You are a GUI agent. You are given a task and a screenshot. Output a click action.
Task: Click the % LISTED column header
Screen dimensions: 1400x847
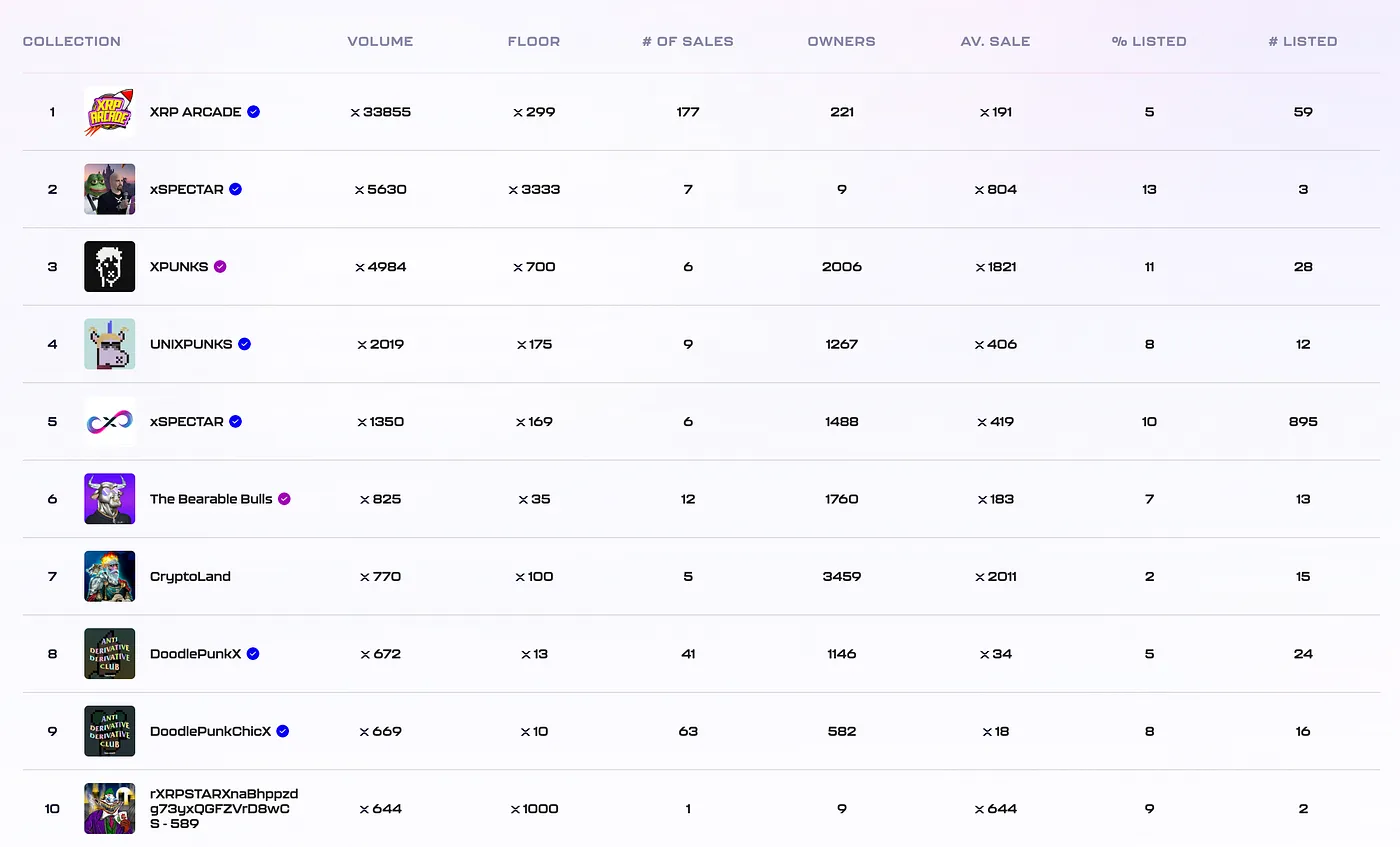(1149, 41)
